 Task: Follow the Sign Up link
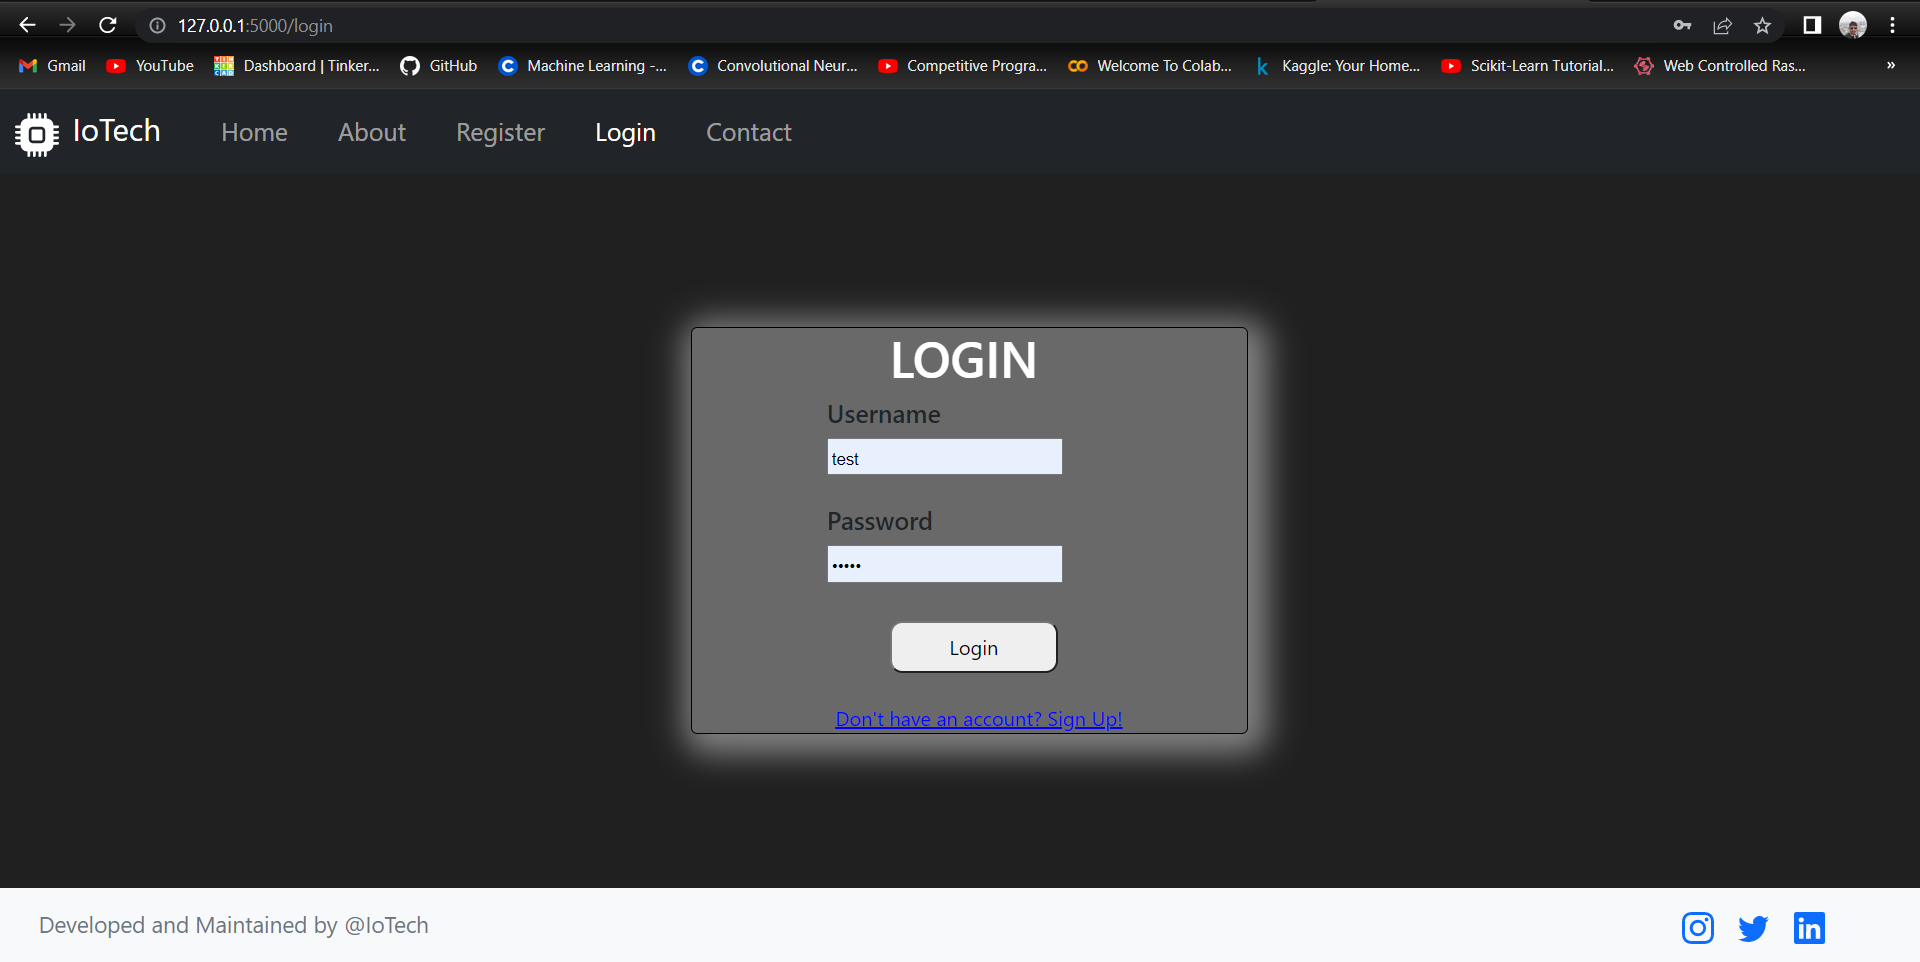click(978, 718)
